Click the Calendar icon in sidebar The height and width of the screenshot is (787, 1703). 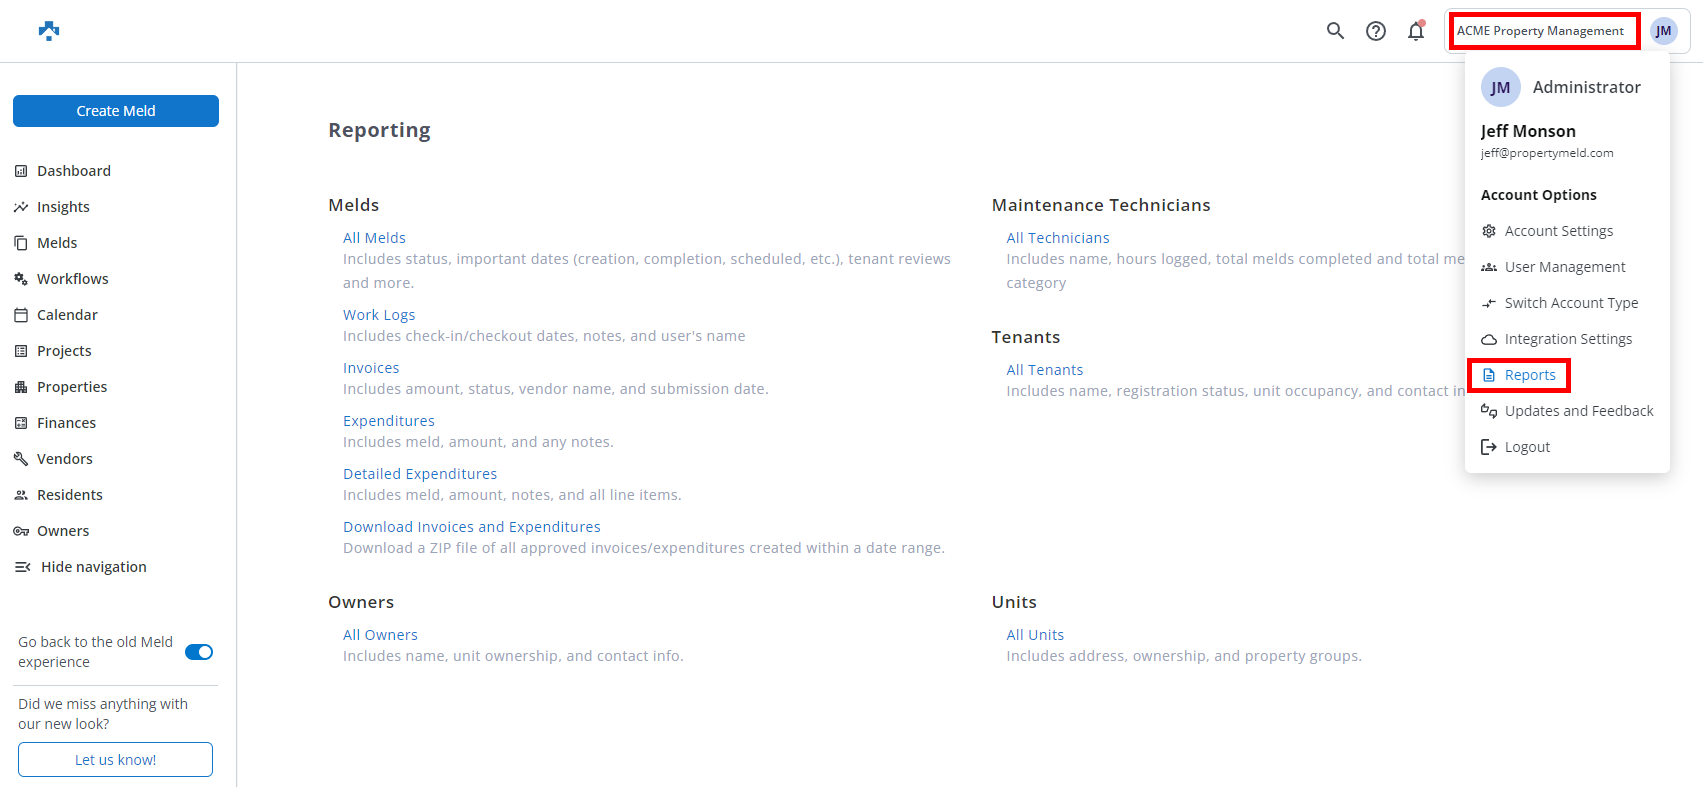21,315
